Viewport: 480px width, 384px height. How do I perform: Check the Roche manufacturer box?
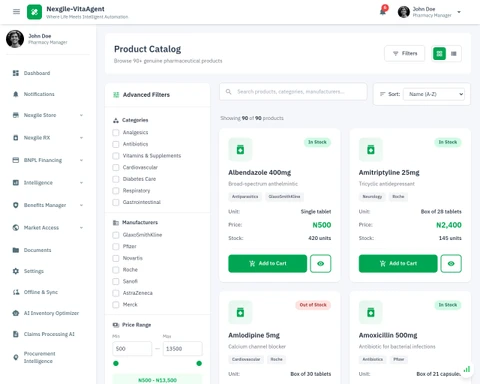(x=116, y=270)
